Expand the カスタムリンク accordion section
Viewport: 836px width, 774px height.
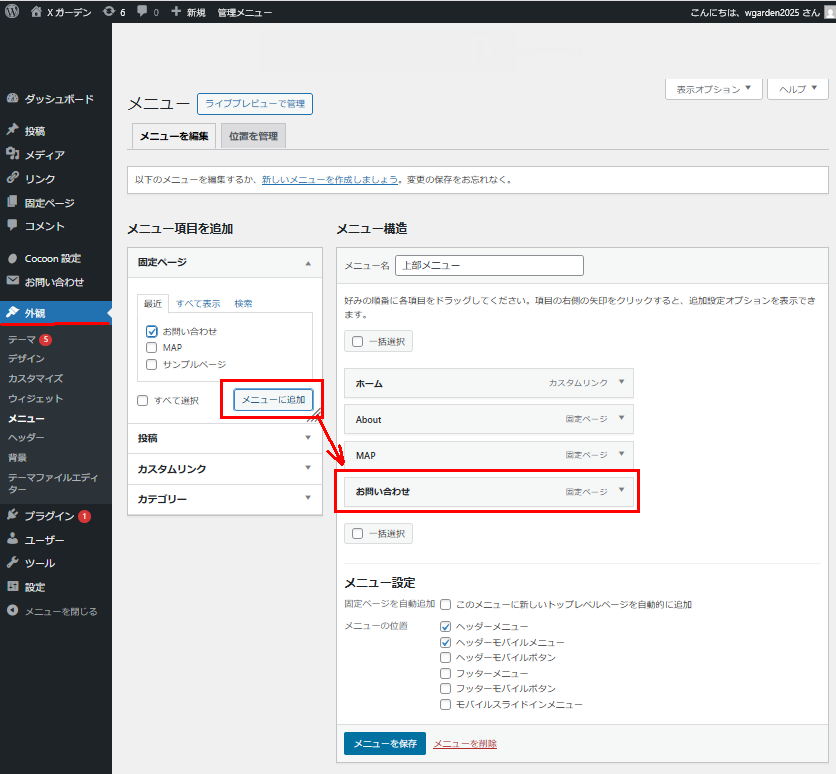point(224,469)
